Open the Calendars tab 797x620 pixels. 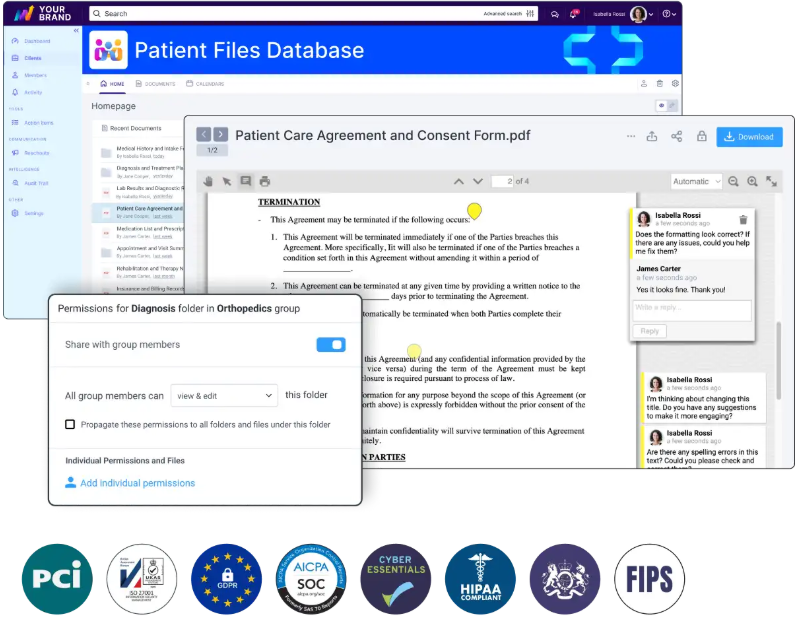coord(205,84)
